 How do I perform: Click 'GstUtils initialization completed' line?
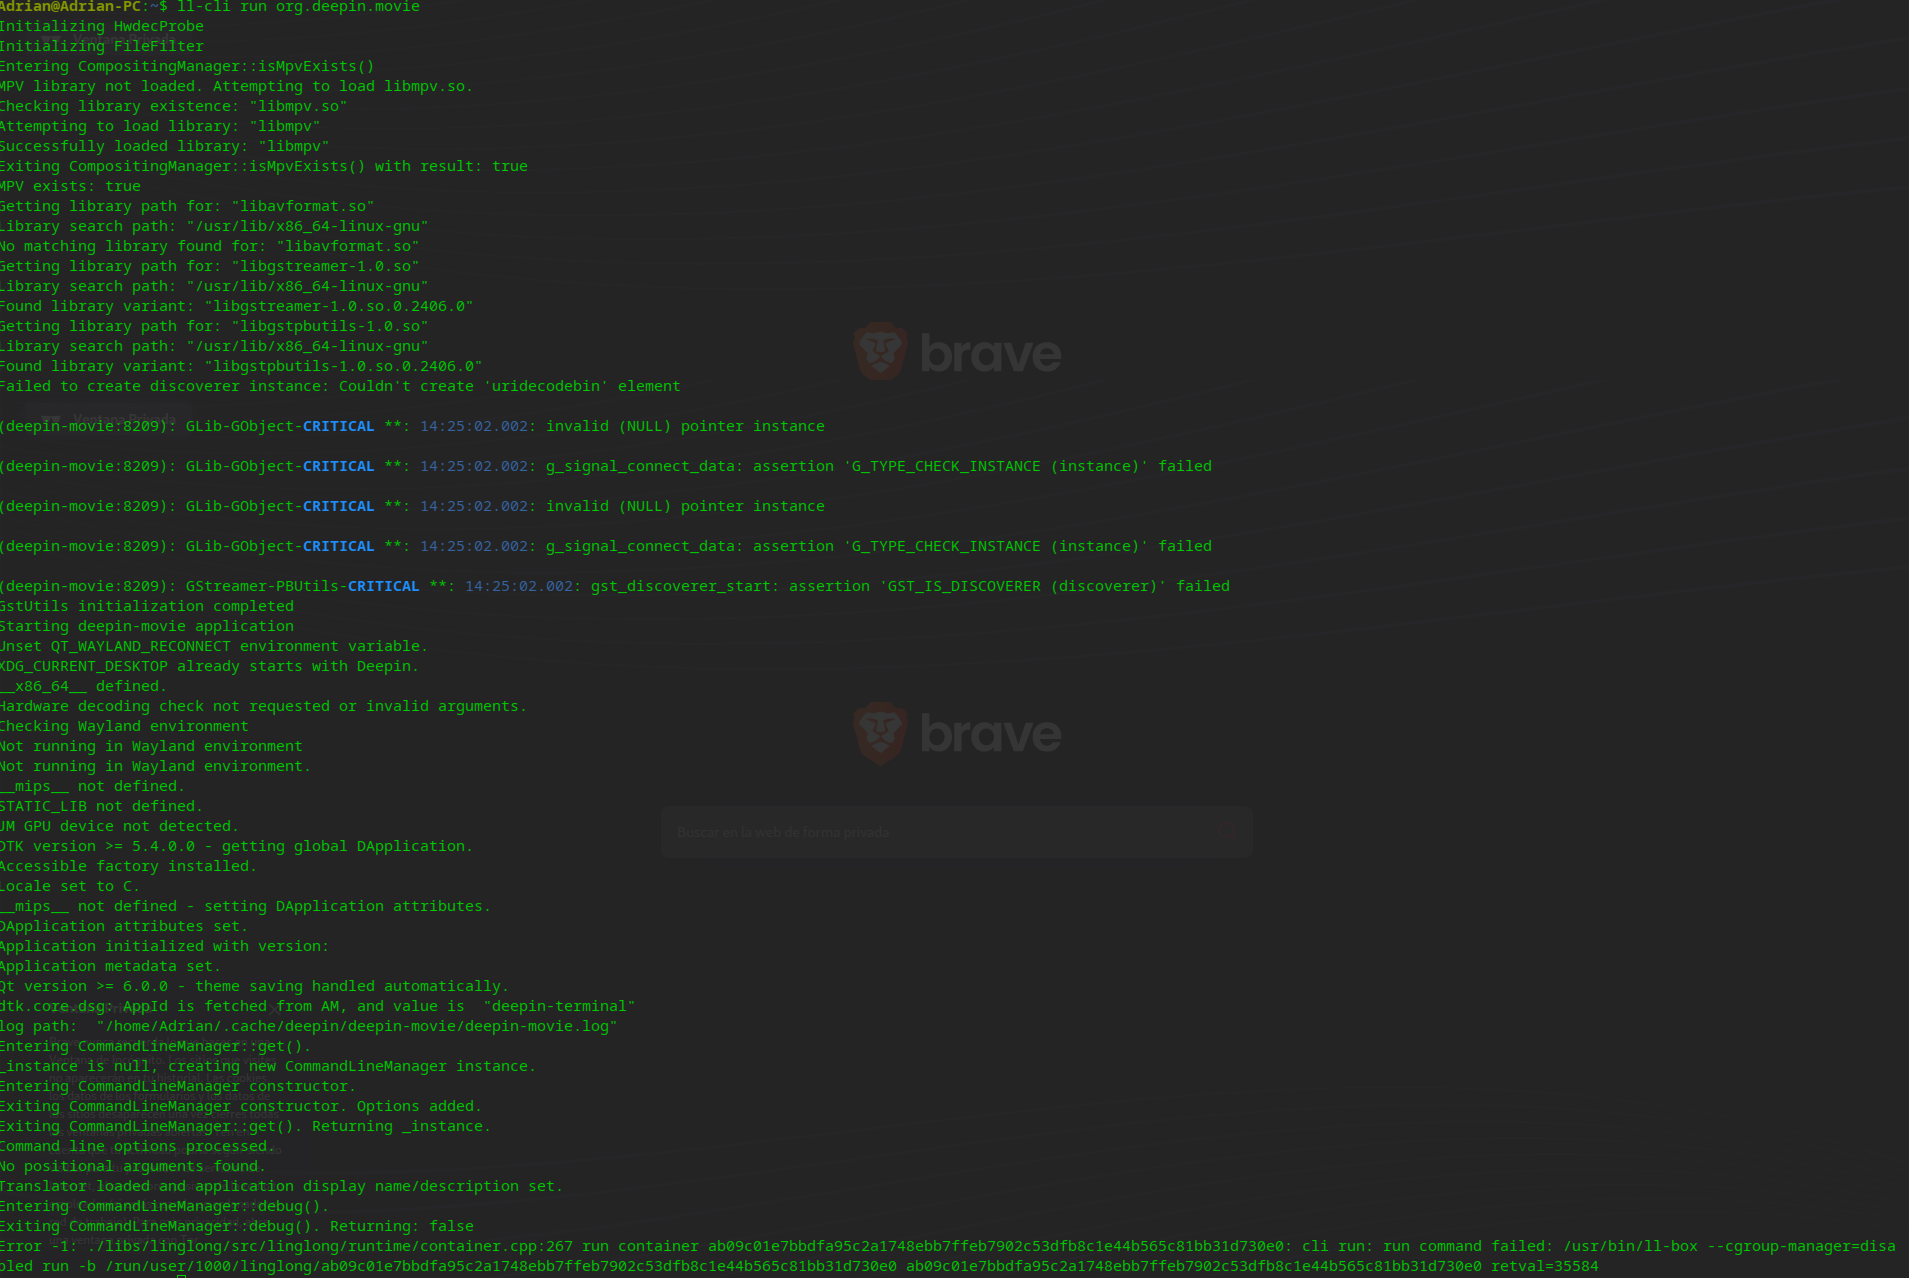point(147,606)
